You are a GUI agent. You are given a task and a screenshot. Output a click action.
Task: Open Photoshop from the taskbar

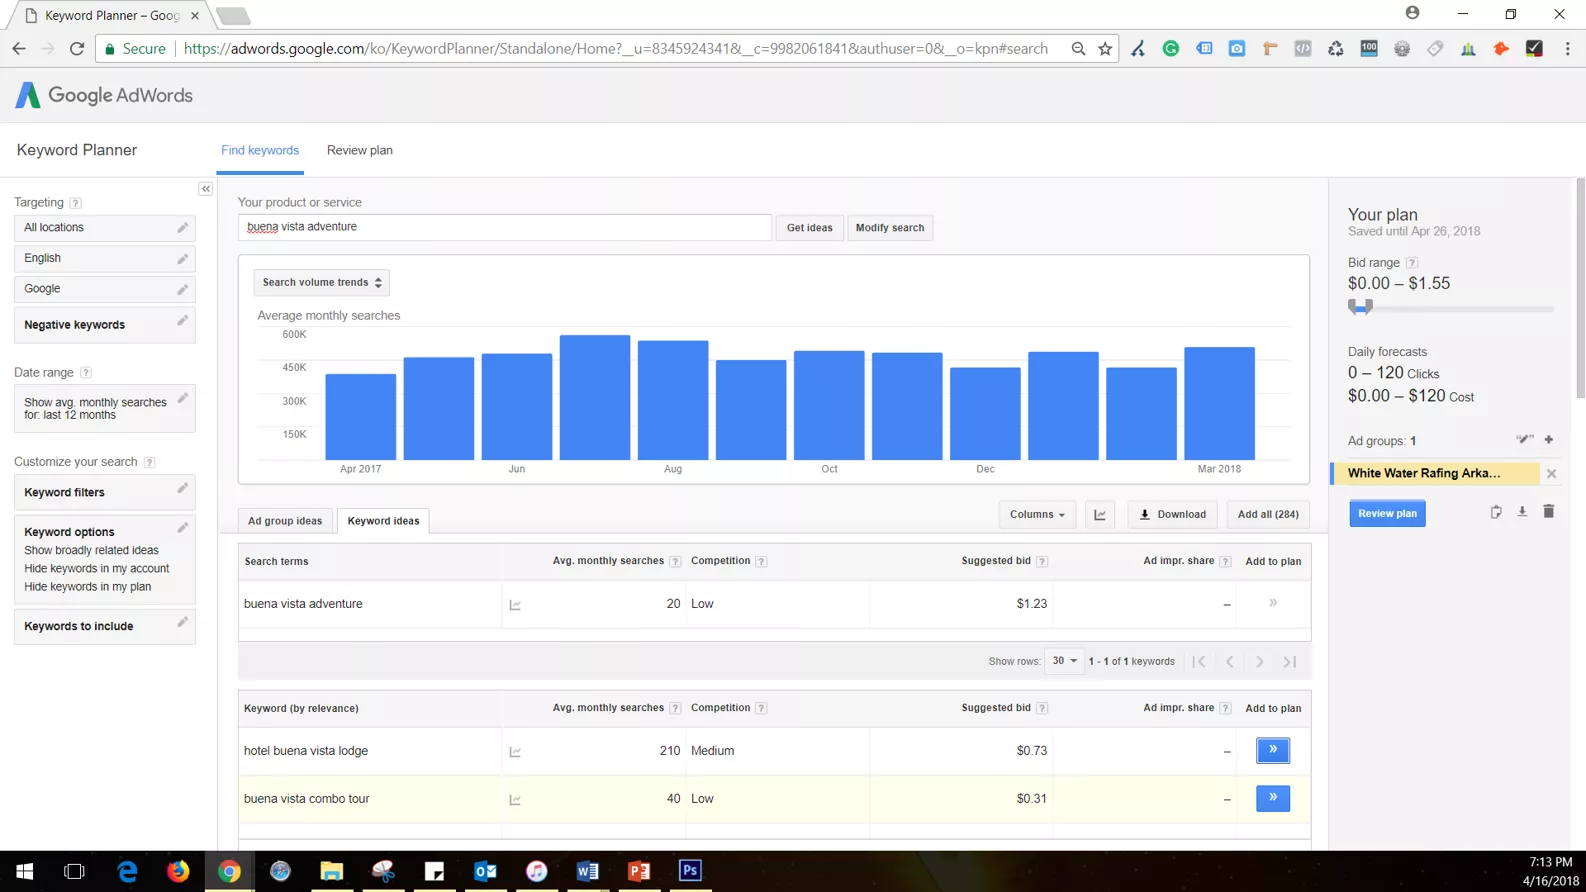(x=690, y=871)
